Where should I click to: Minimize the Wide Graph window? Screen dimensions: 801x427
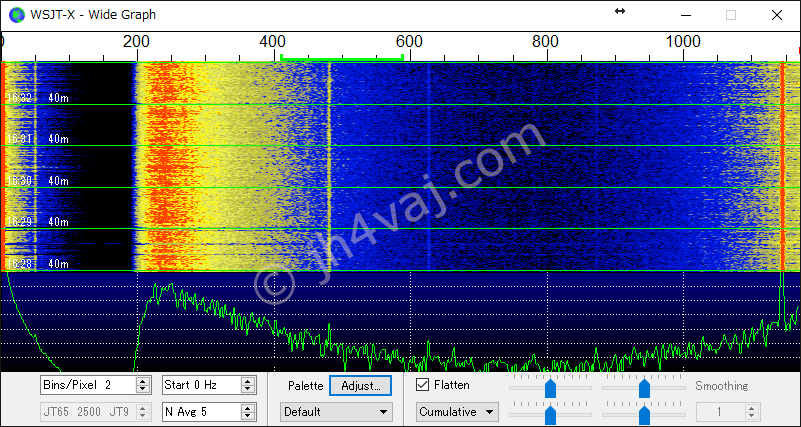click(686, 15)
